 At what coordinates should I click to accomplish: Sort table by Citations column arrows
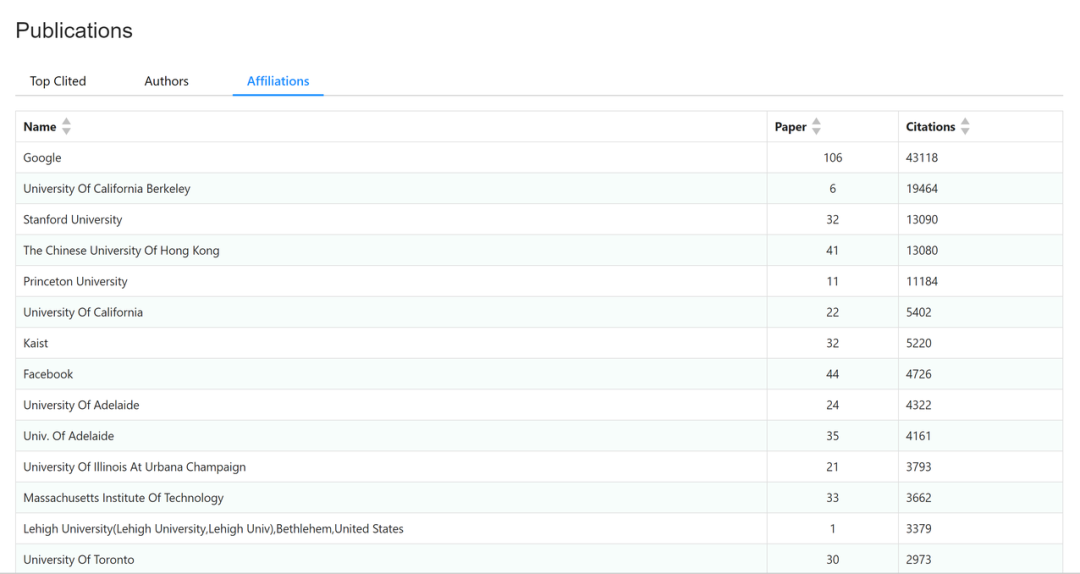pyautogui.click(x=965, y=126)
